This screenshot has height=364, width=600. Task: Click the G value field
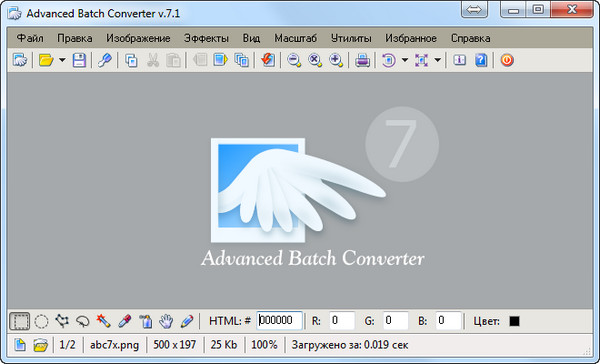pyautogui.click(x=396, y=320)
